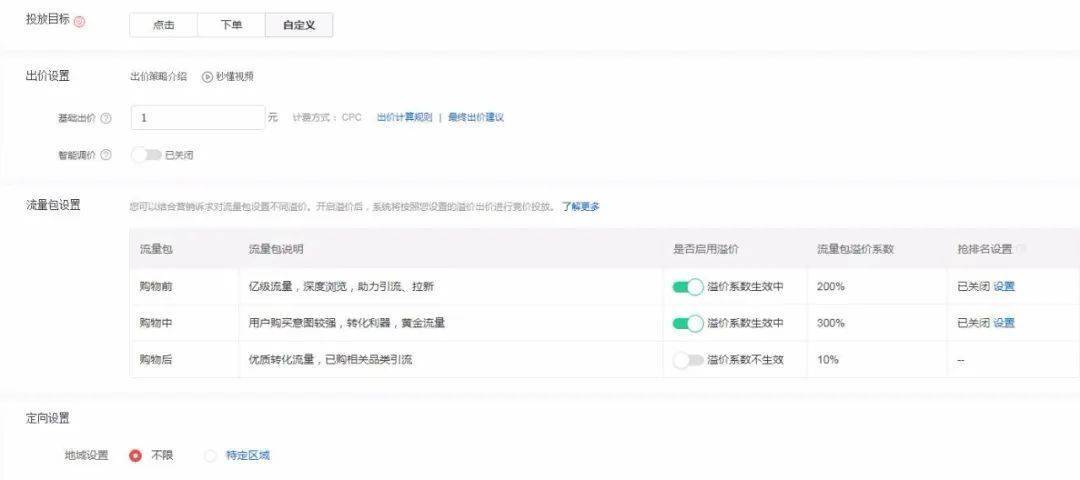Turn off premium toggle for 购物前
Screen dimensions: 1080x480
[x=687, y=287]
